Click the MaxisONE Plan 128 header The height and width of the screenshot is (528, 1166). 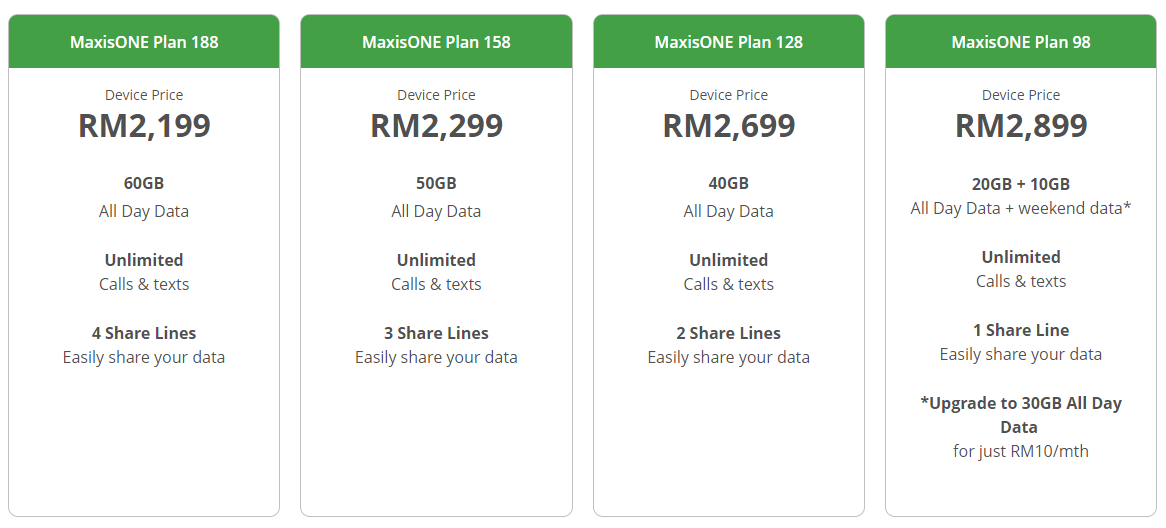tap(728, 42)
